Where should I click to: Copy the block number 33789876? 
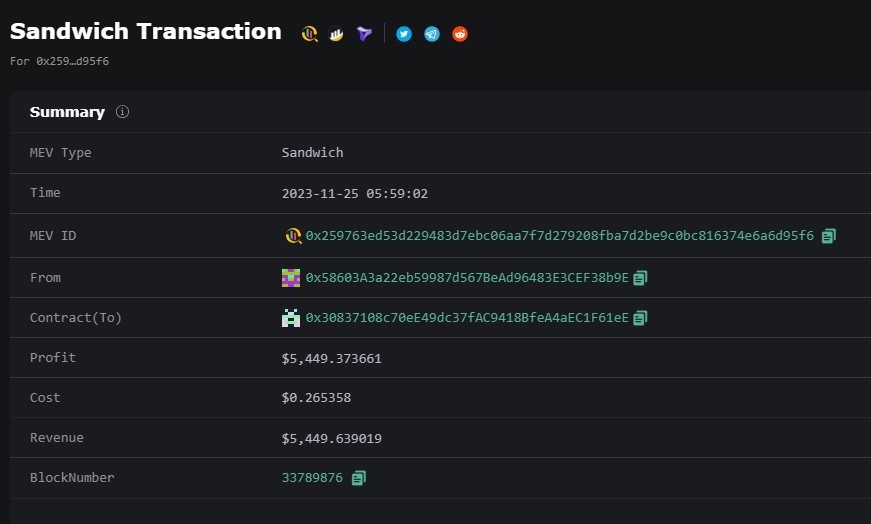pyautogui.click(x=359, y=478)
